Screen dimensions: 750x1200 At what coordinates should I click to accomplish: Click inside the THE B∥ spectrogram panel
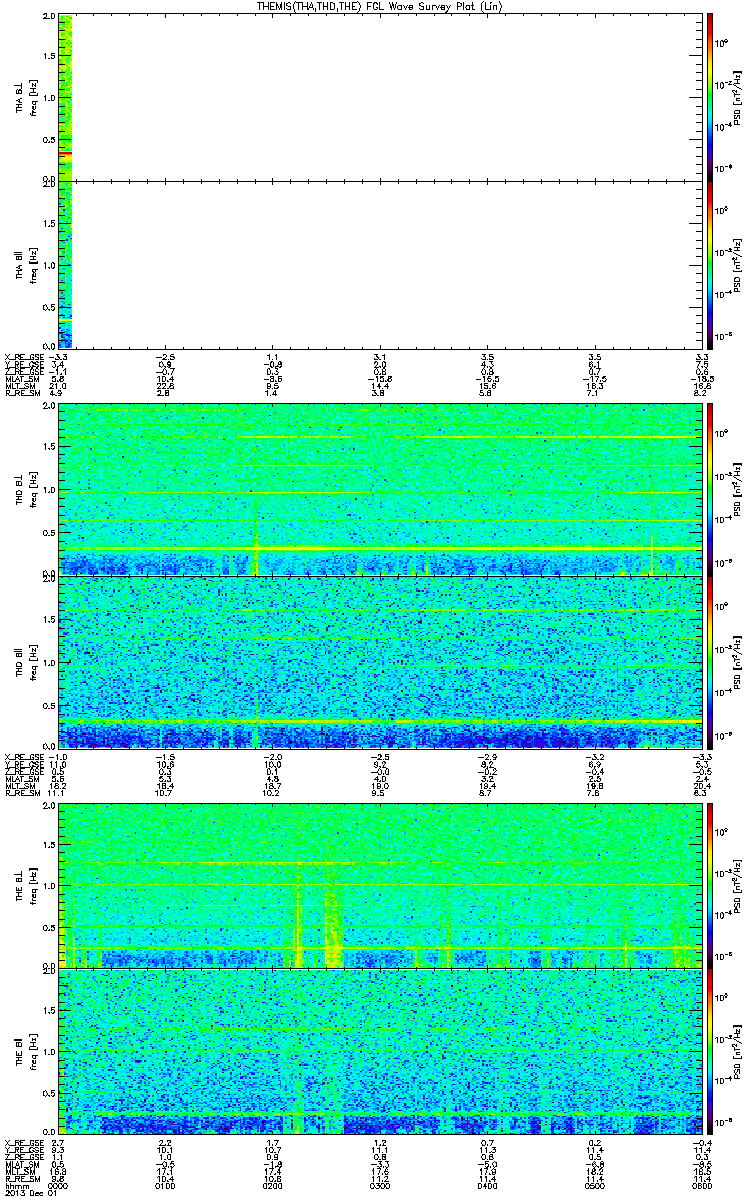pyautogui.click(x=378, y=1051)
